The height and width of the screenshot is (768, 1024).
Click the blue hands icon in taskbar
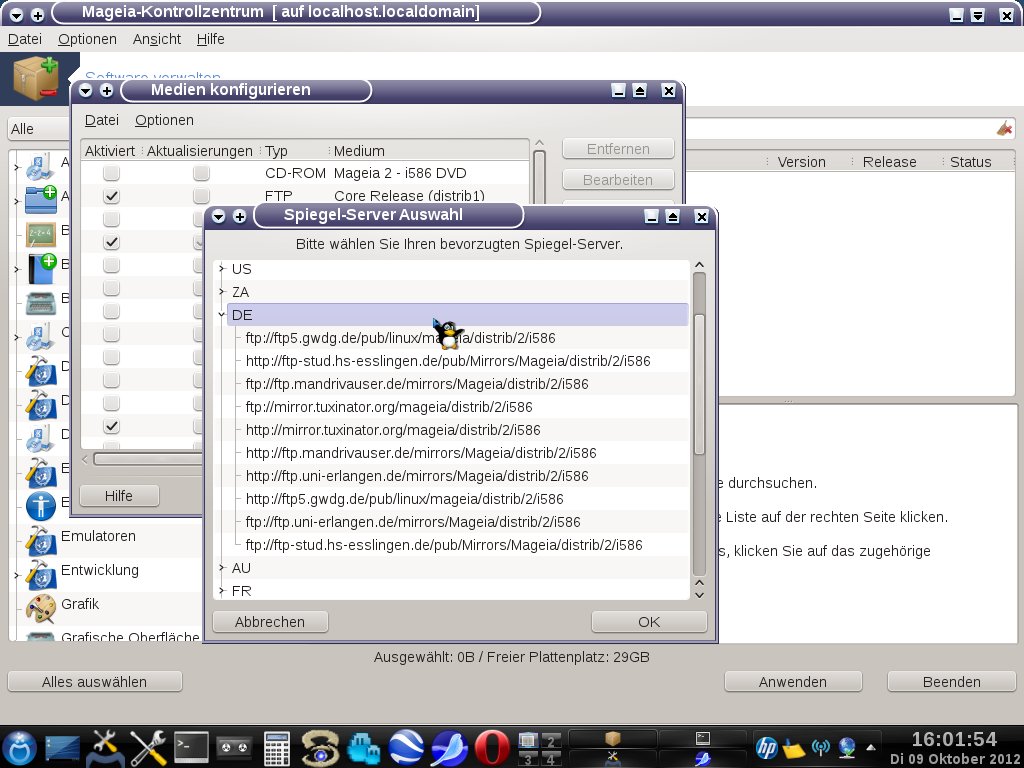point(363,749)
